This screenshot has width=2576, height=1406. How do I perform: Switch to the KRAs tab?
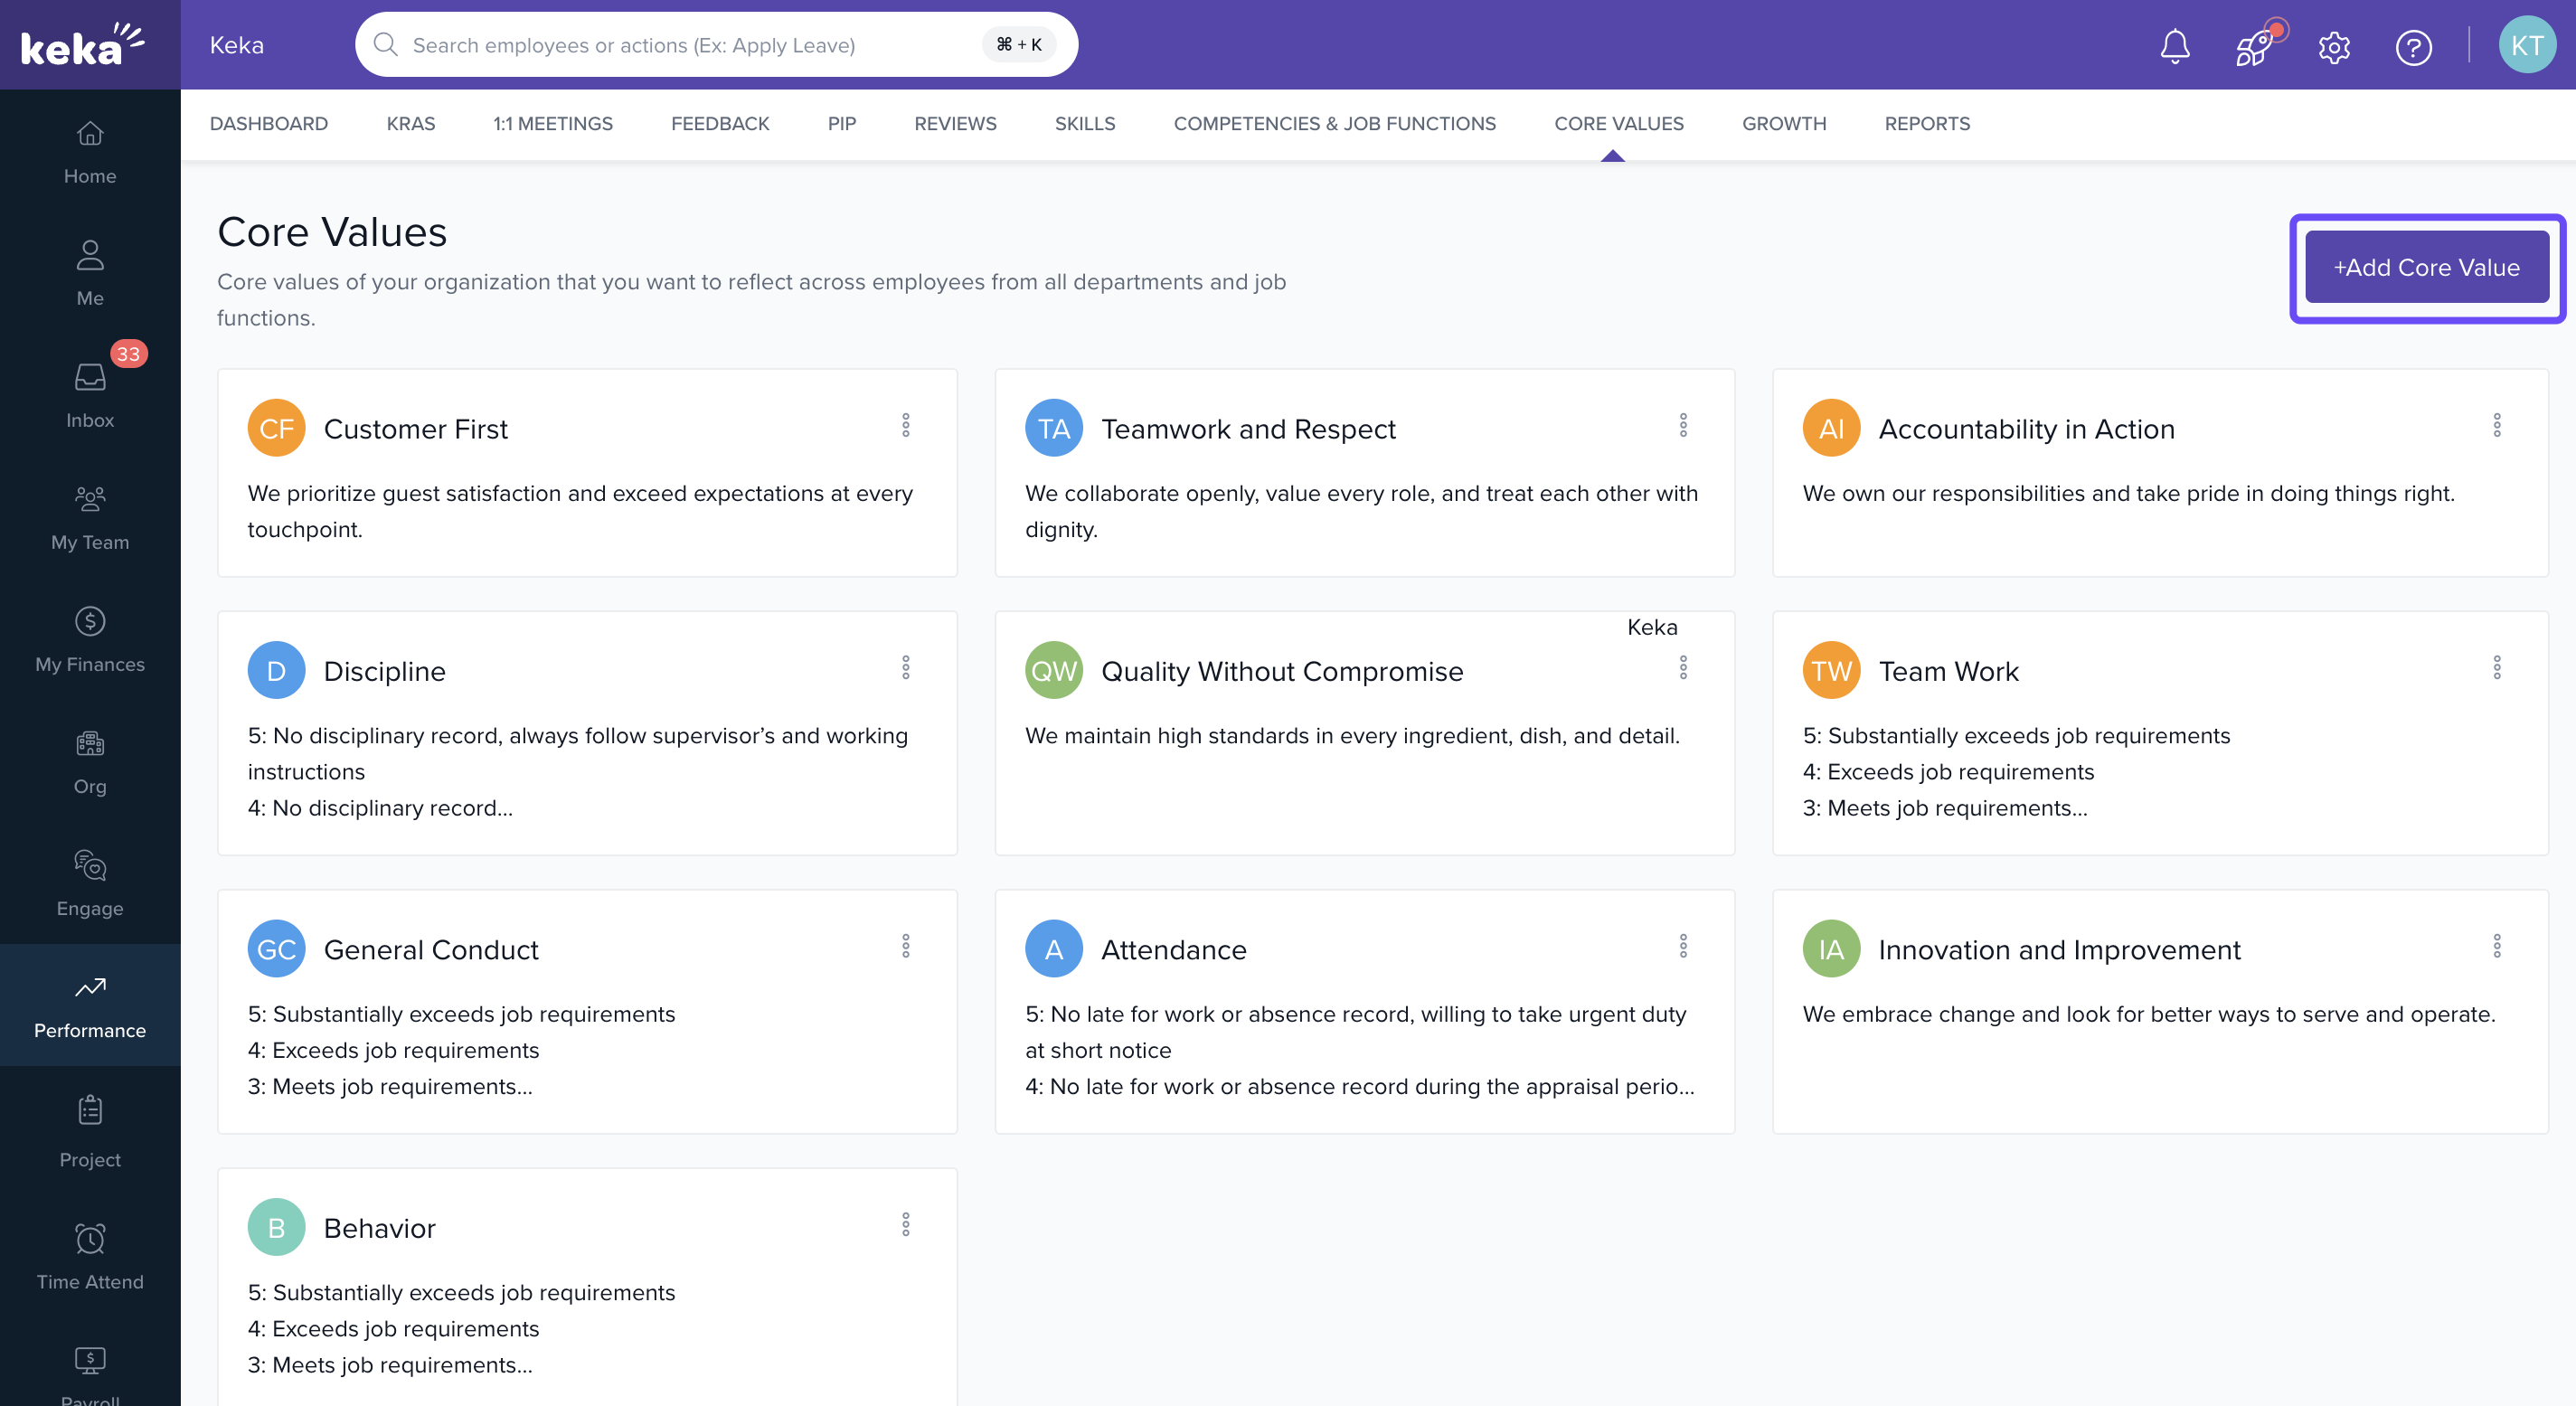(410, 123)
